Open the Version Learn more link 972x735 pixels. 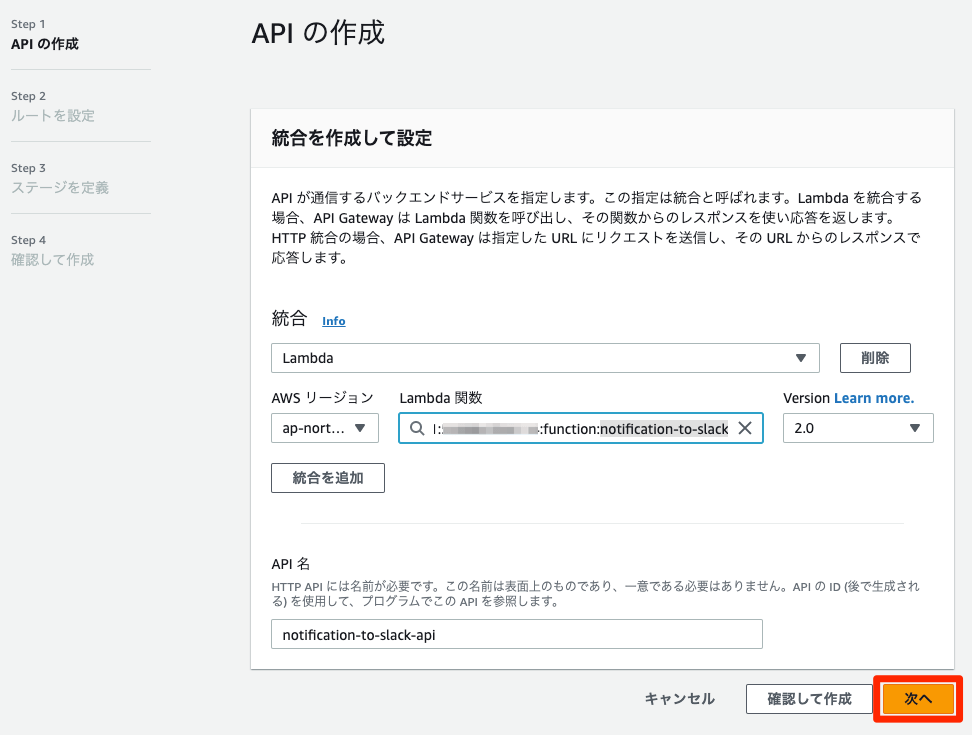[x=874, y=398]
